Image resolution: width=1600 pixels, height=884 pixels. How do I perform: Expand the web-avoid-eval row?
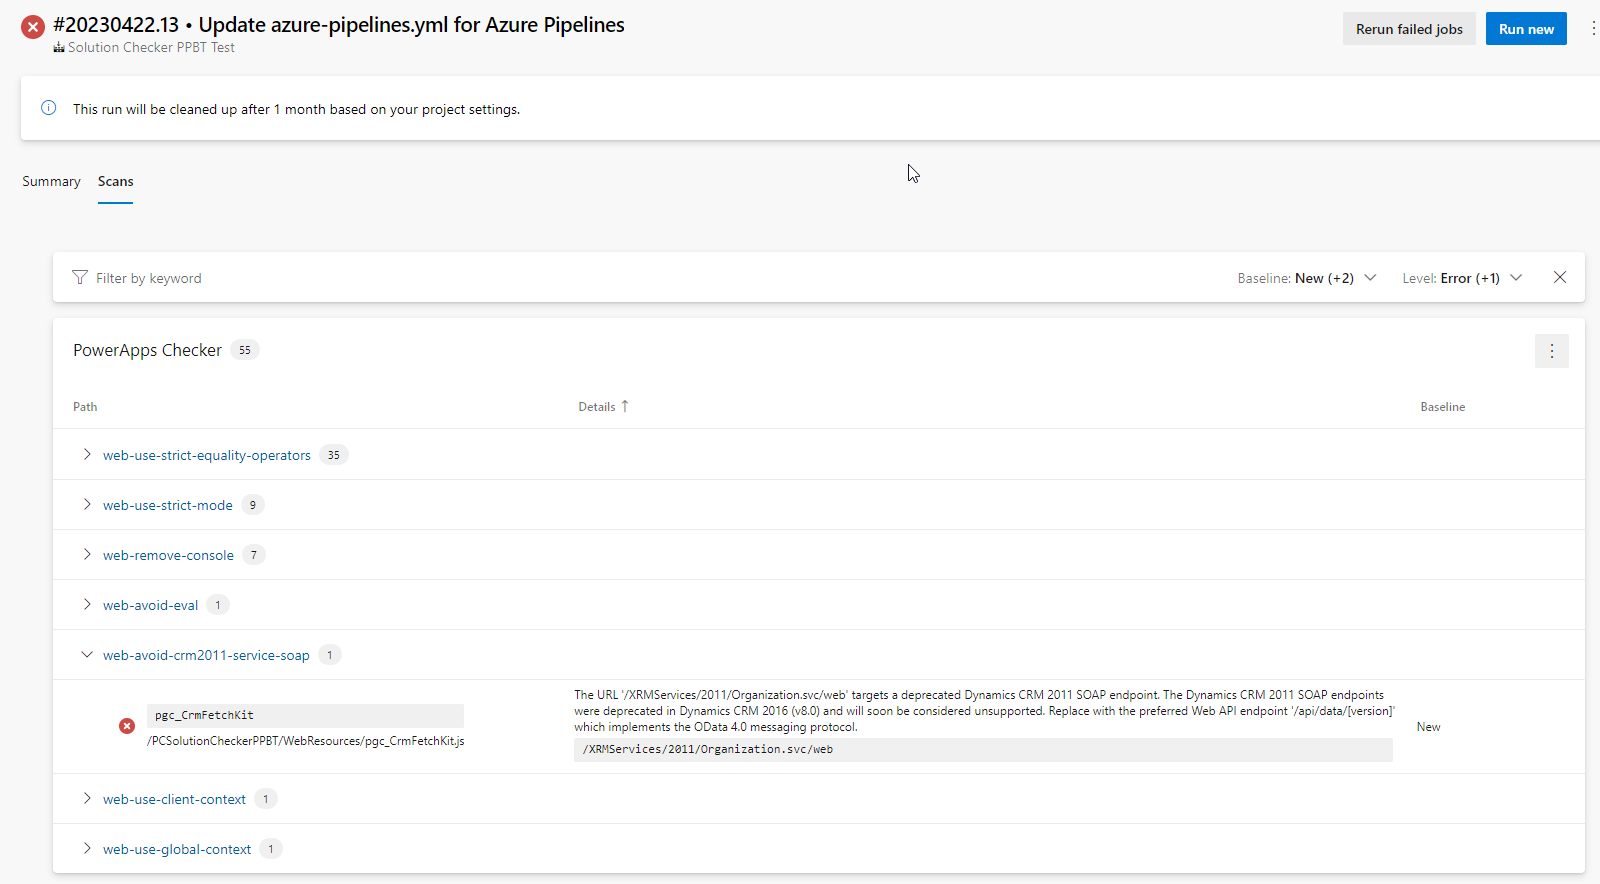pyautogui.click(x=87, y=604)
